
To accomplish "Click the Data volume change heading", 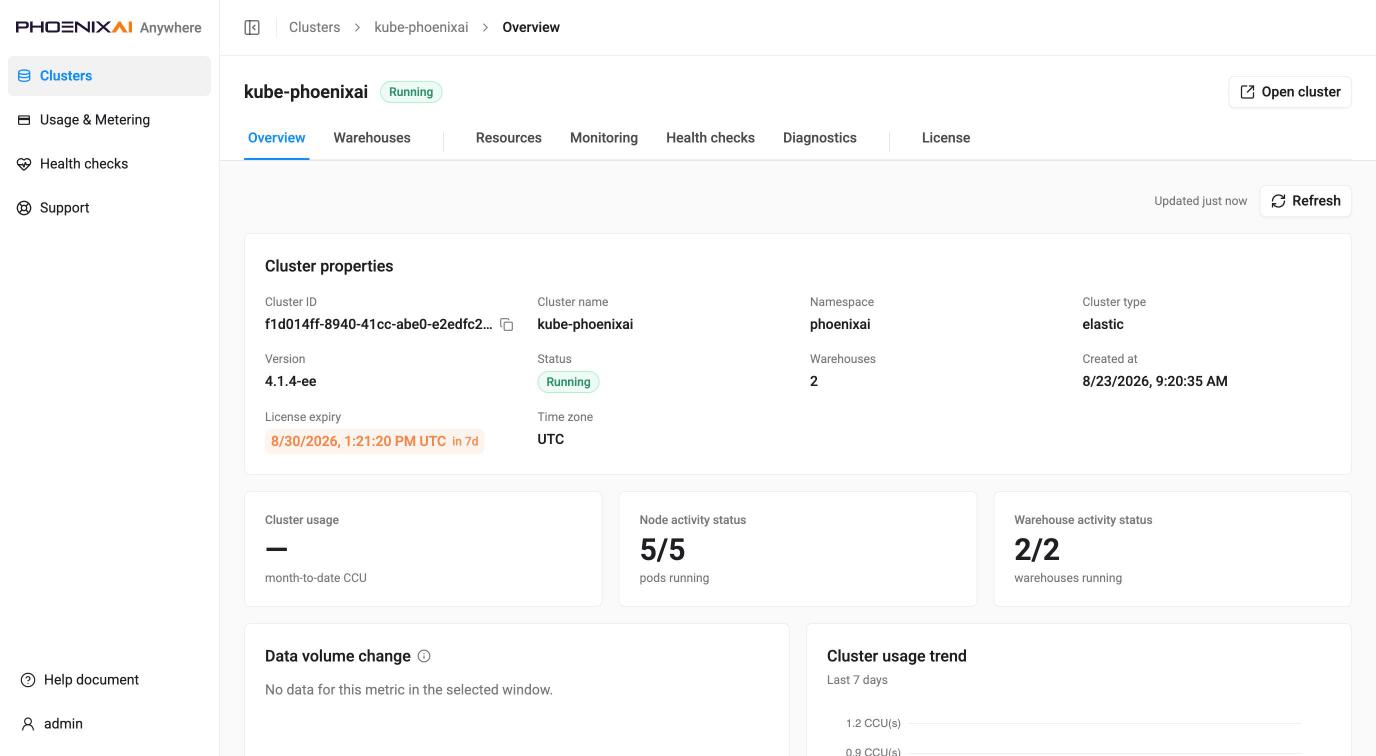I will click(x=338, y=656).
